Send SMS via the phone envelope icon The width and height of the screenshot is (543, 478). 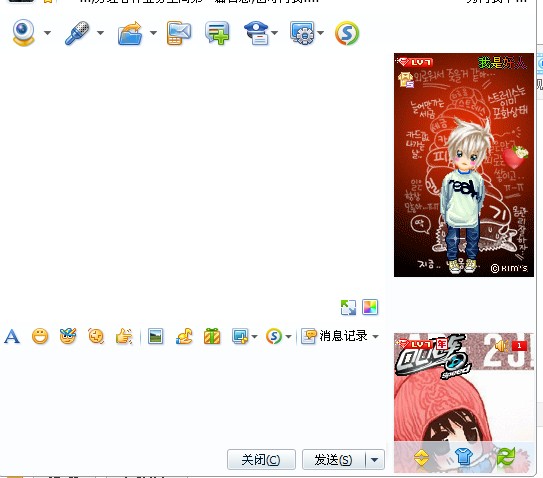point(179,33)
